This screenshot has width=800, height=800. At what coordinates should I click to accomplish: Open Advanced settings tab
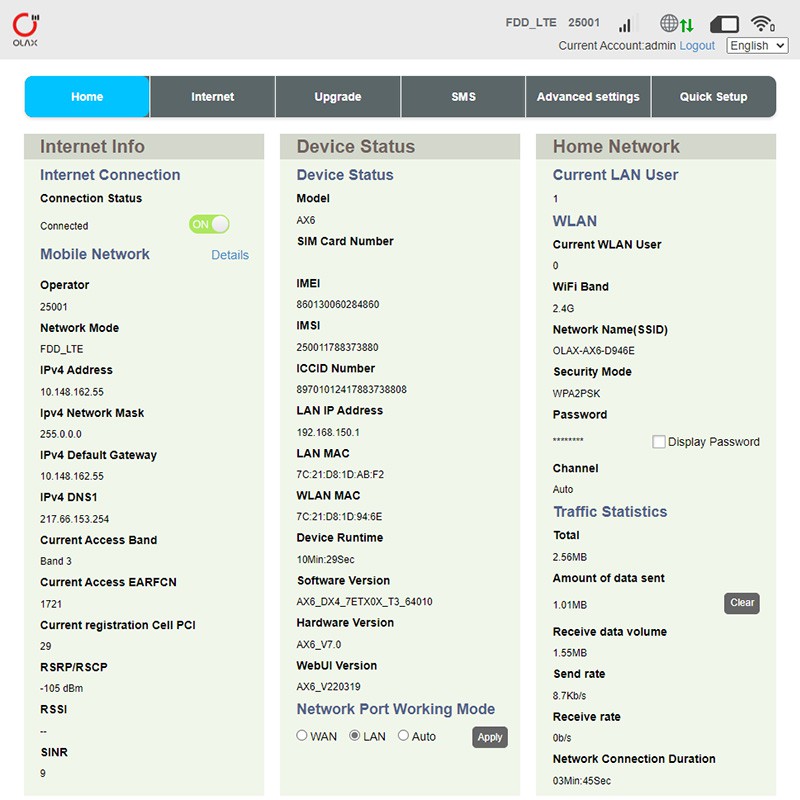pyautogui.click(x=588, y=97)
